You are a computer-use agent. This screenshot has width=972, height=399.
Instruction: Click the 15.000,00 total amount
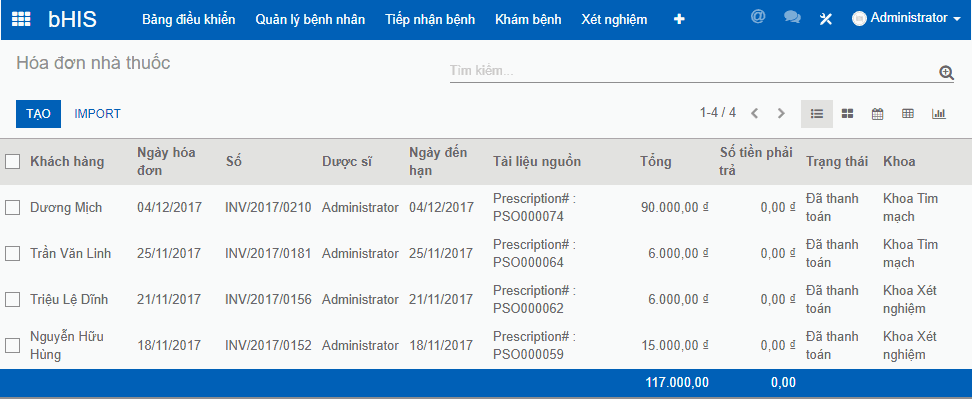pyautogui.click(x=675, y=346)
